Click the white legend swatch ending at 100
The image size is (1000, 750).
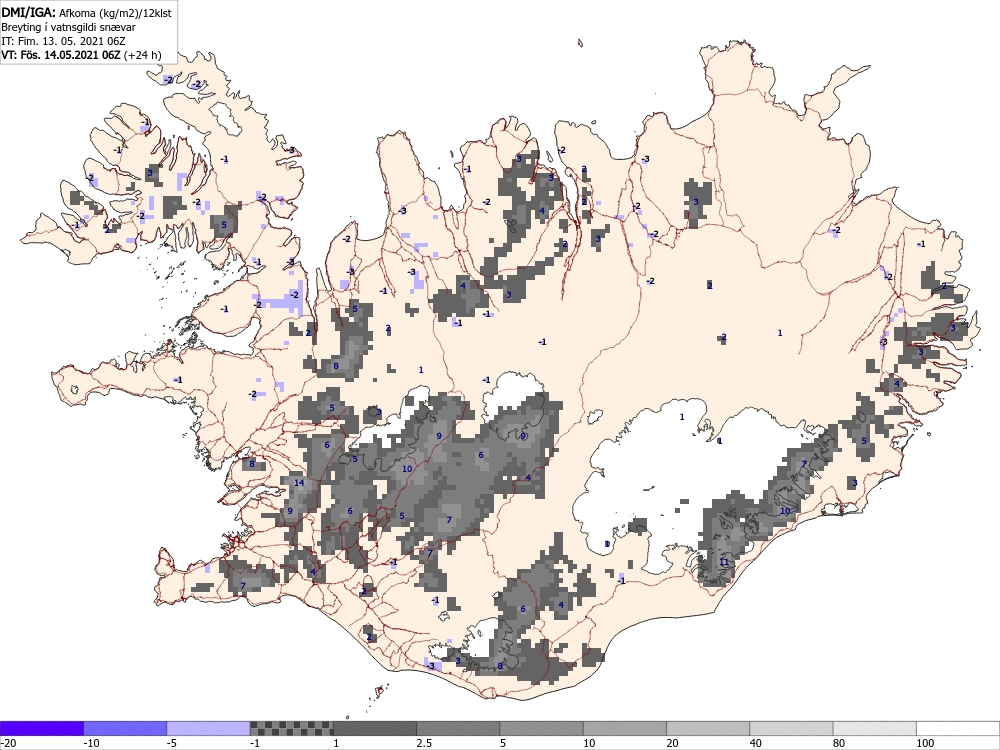pos(958,728)
